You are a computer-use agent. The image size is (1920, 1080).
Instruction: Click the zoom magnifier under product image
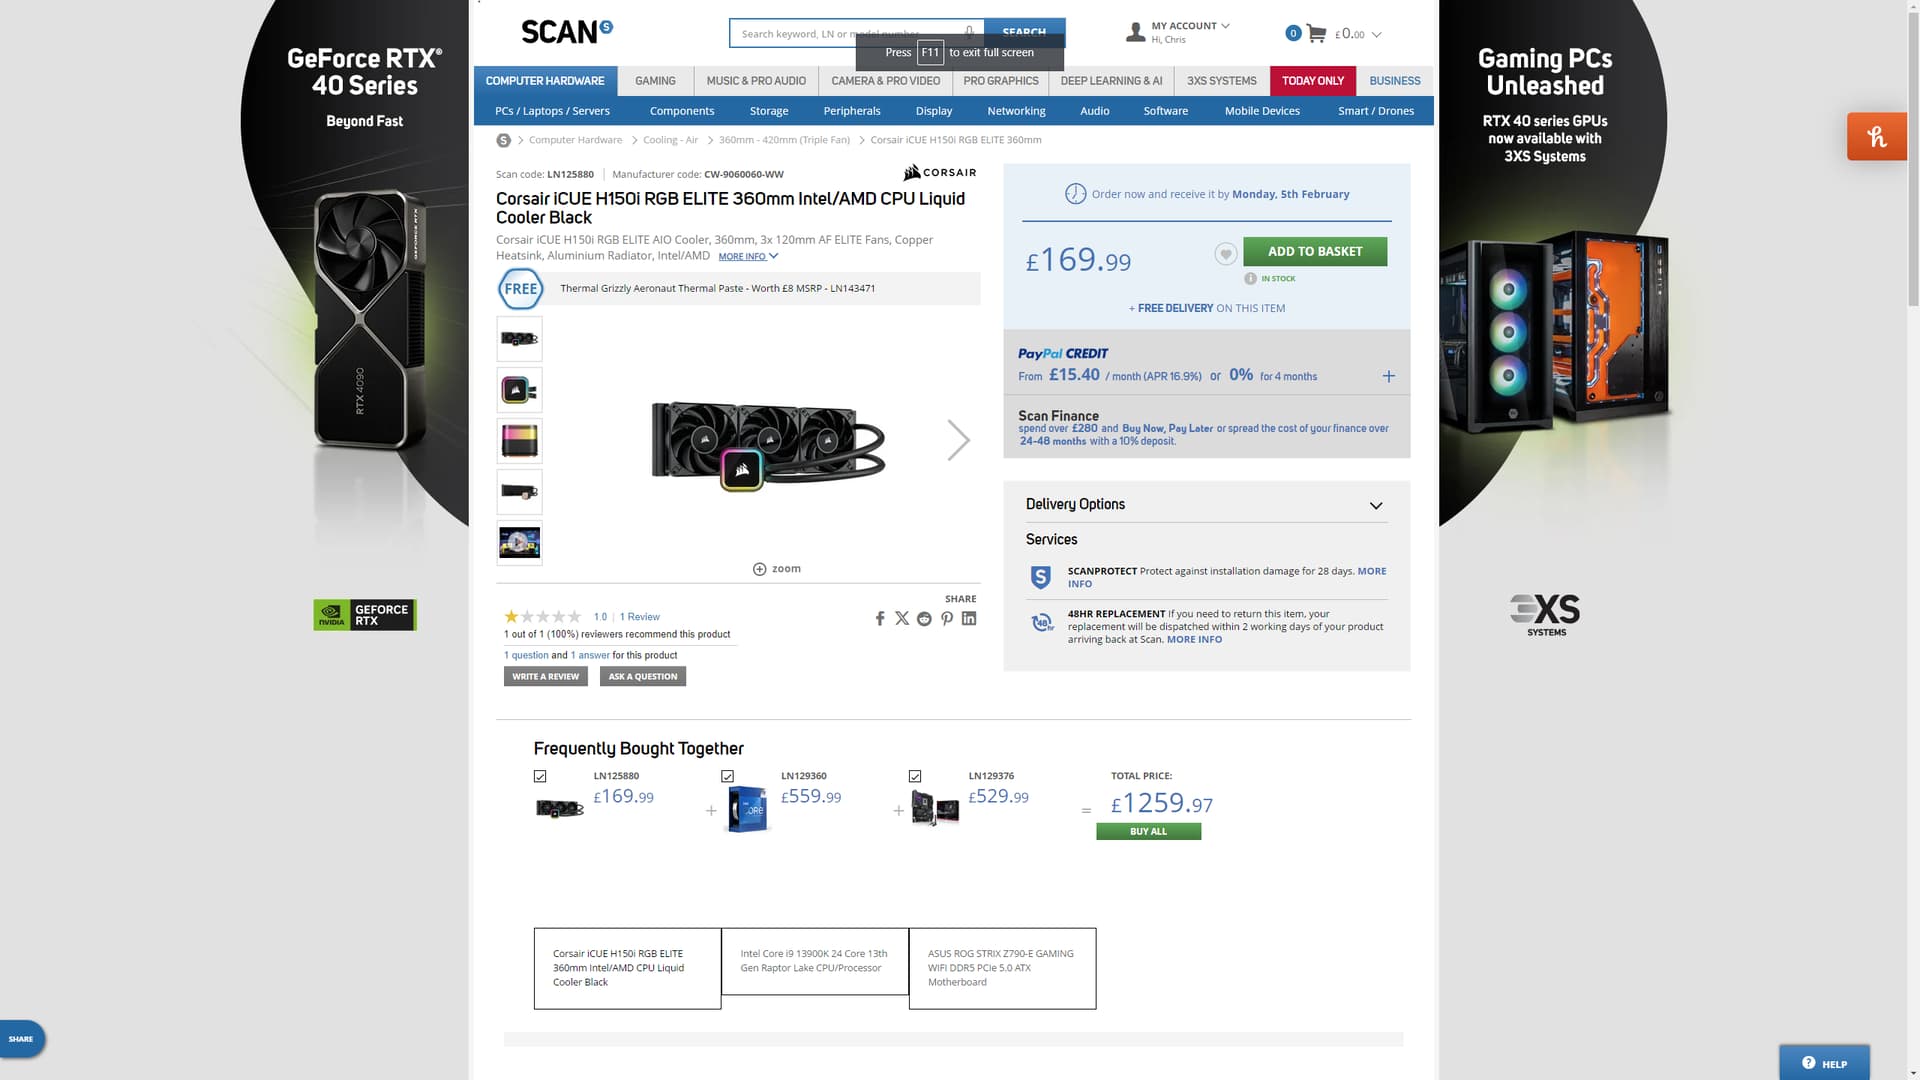(760, 569)
